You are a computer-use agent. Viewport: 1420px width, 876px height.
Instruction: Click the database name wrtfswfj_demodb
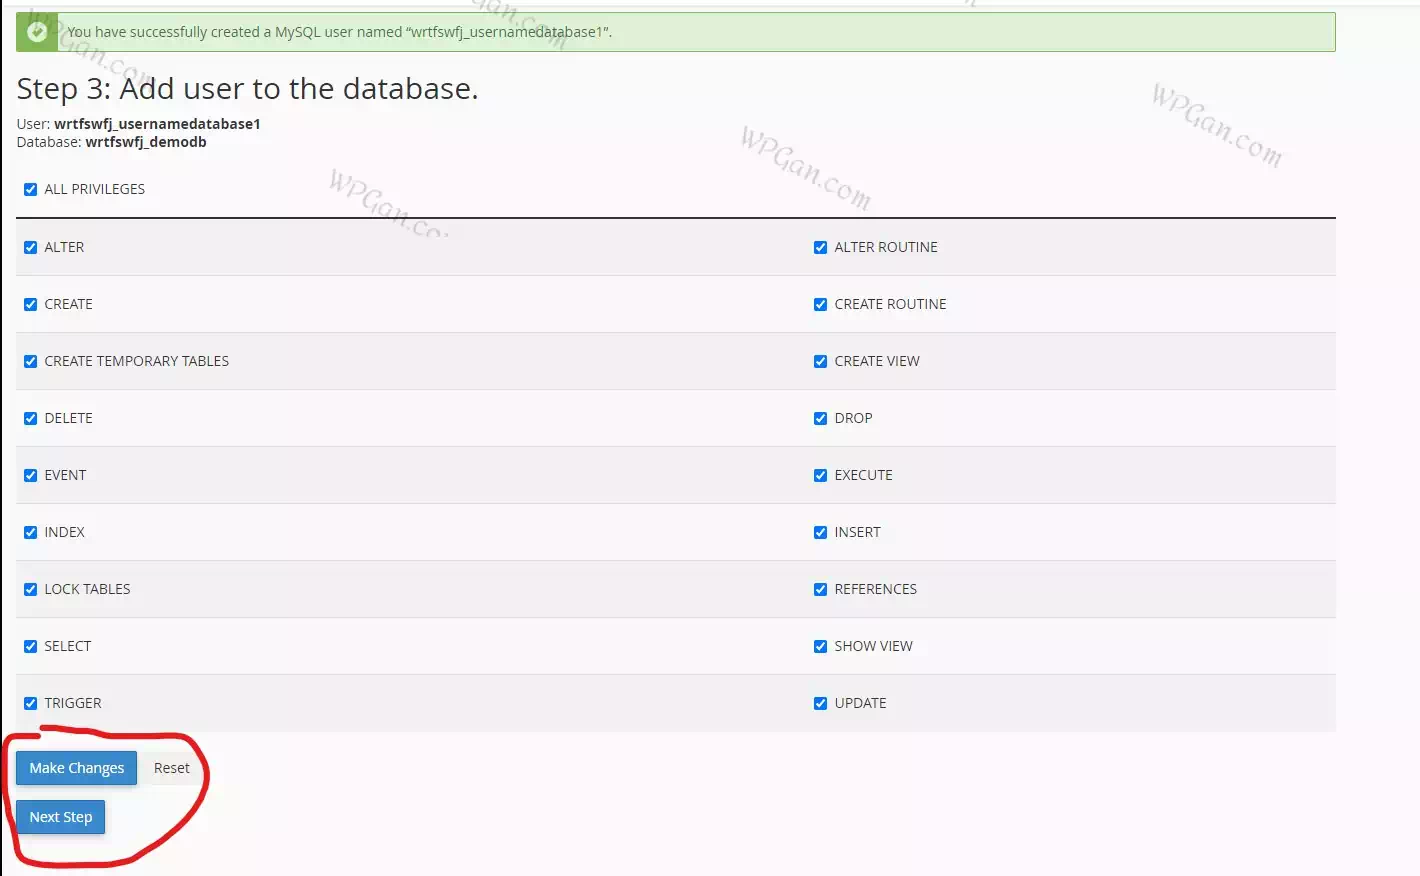146,142
